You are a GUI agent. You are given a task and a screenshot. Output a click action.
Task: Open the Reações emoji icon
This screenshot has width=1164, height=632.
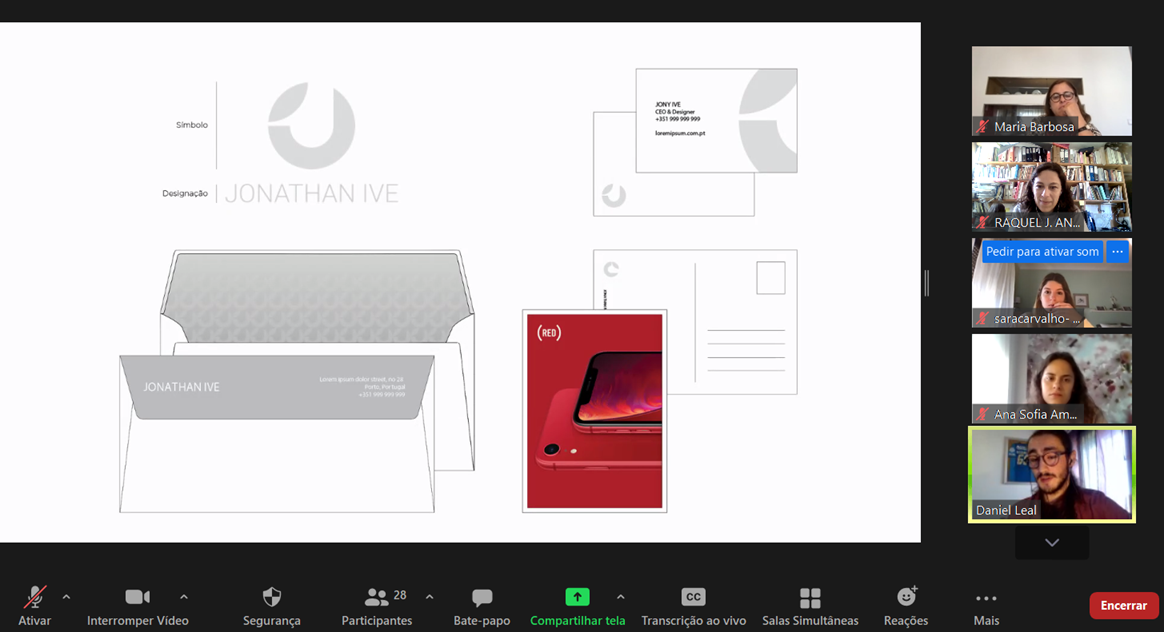click(906, 596)
